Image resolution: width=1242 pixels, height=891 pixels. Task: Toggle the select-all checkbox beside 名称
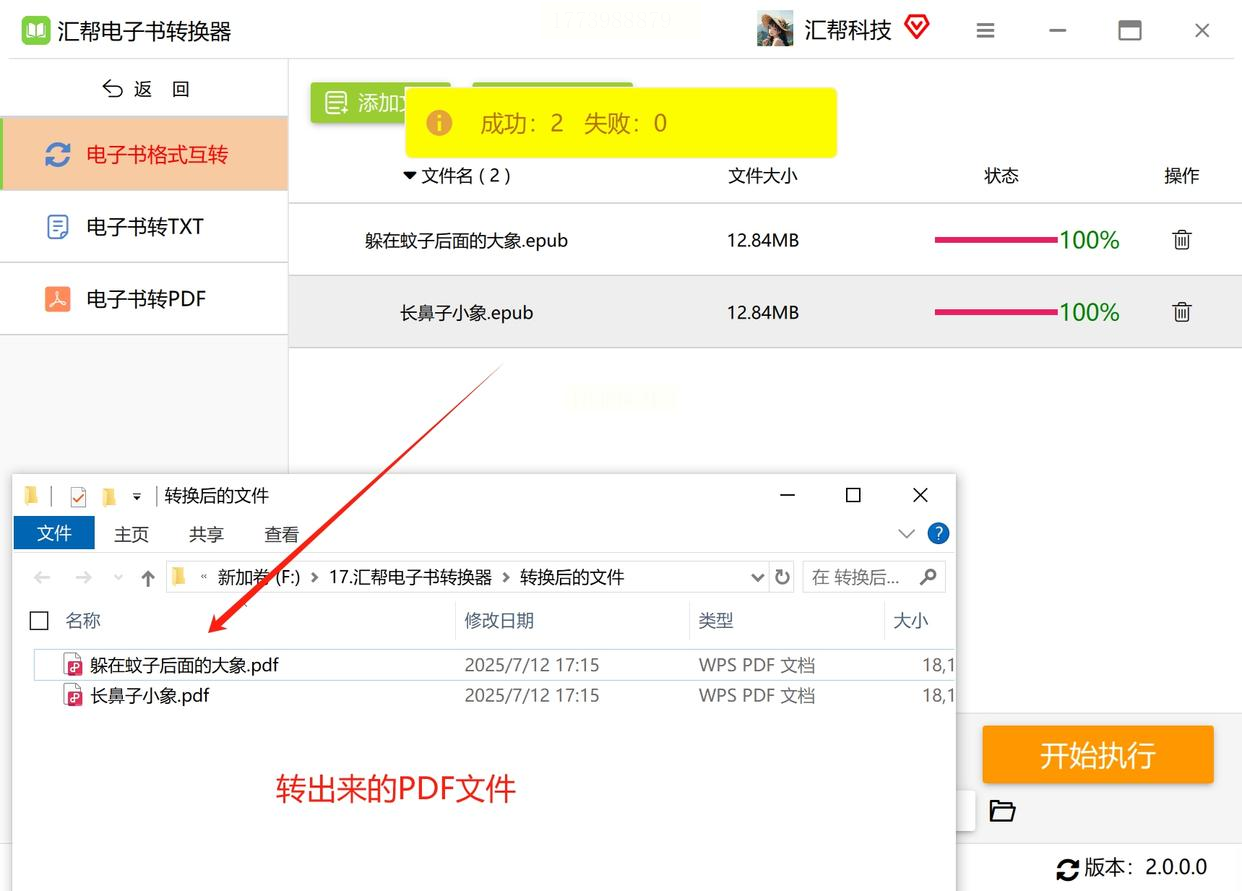[39, 621]
